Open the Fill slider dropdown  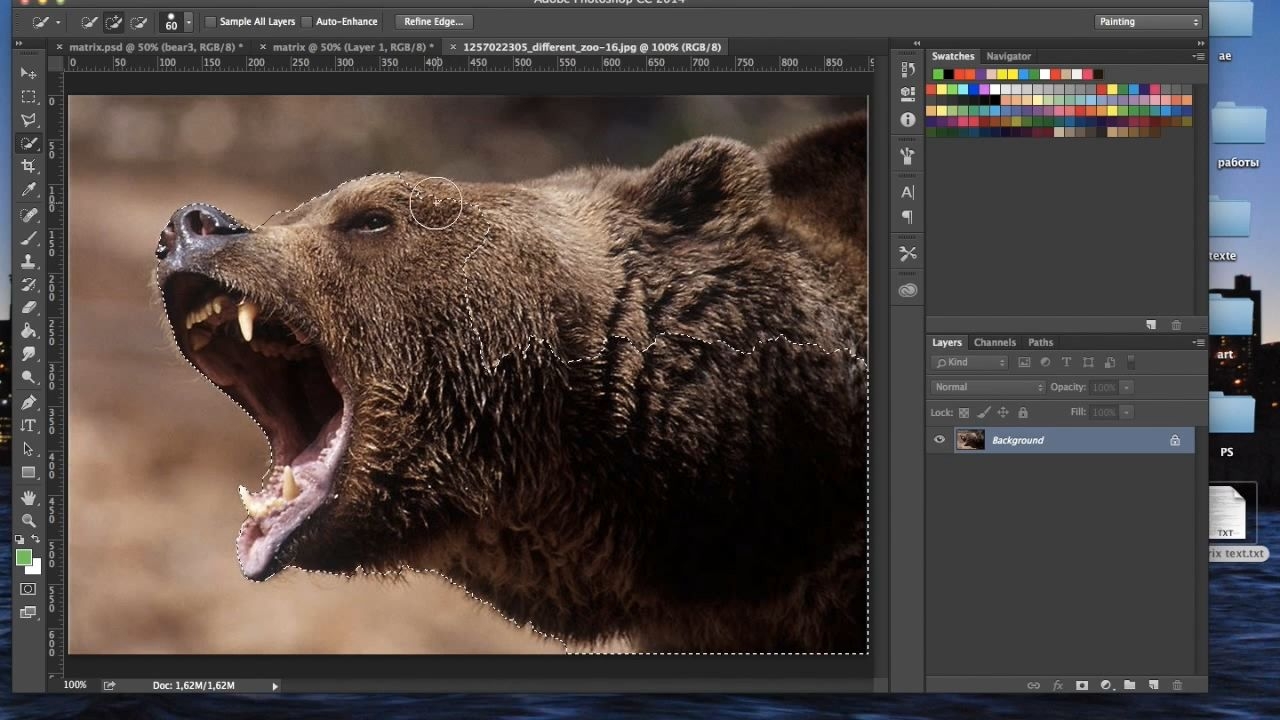click(1126, 412)
